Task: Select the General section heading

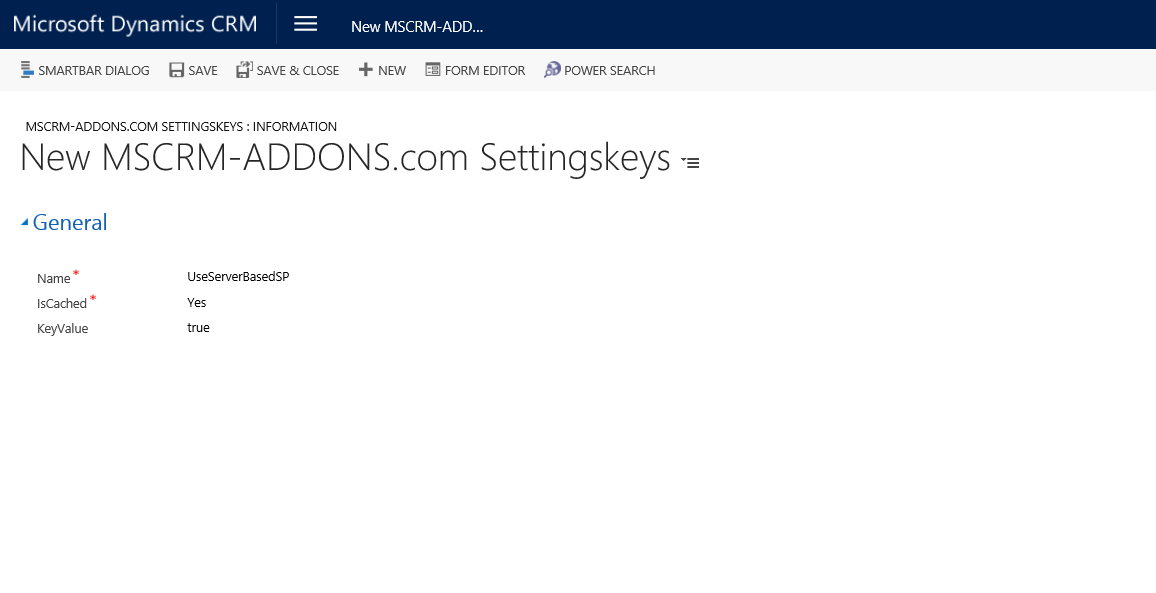Action: click(70, 222)
